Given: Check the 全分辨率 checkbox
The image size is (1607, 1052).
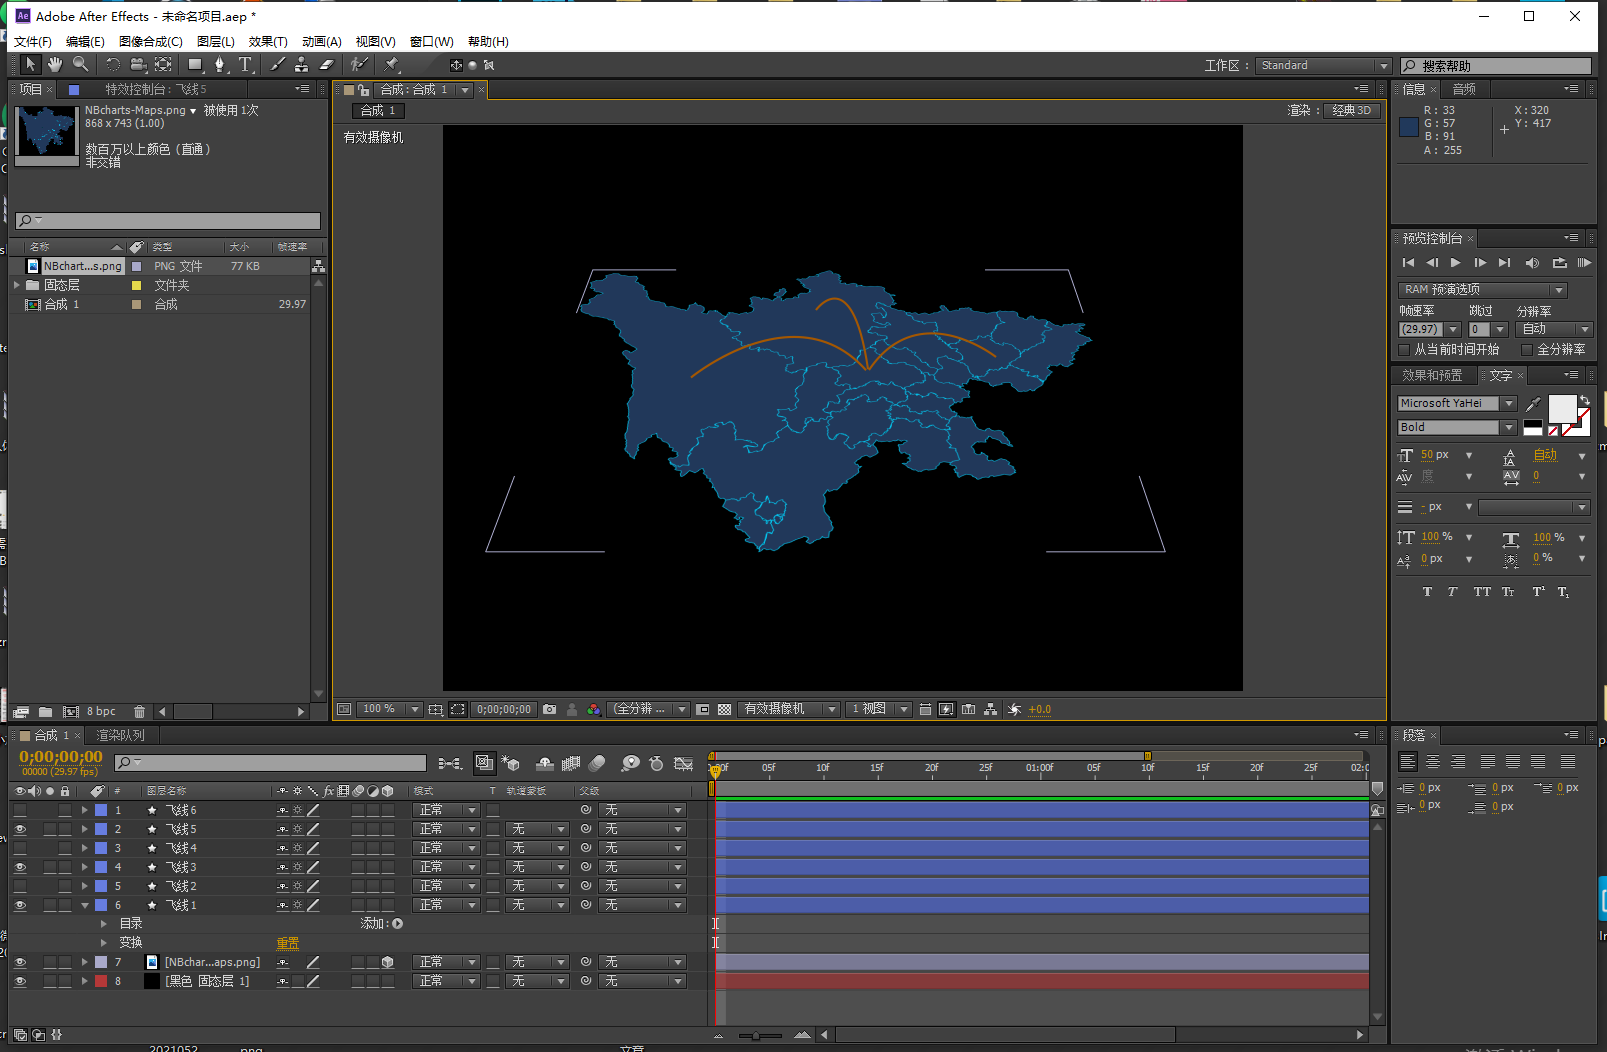Looking at the screenshot, I should pos(1526,350).
